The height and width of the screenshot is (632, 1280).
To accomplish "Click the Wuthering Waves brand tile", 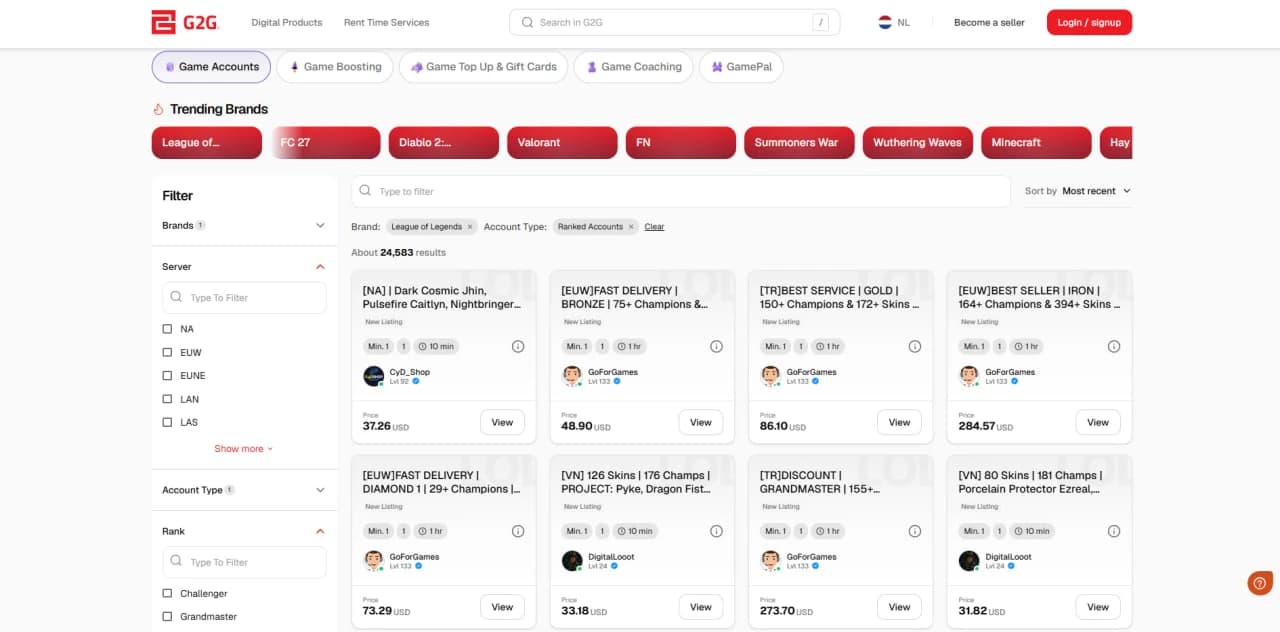I will coord(917,142).
